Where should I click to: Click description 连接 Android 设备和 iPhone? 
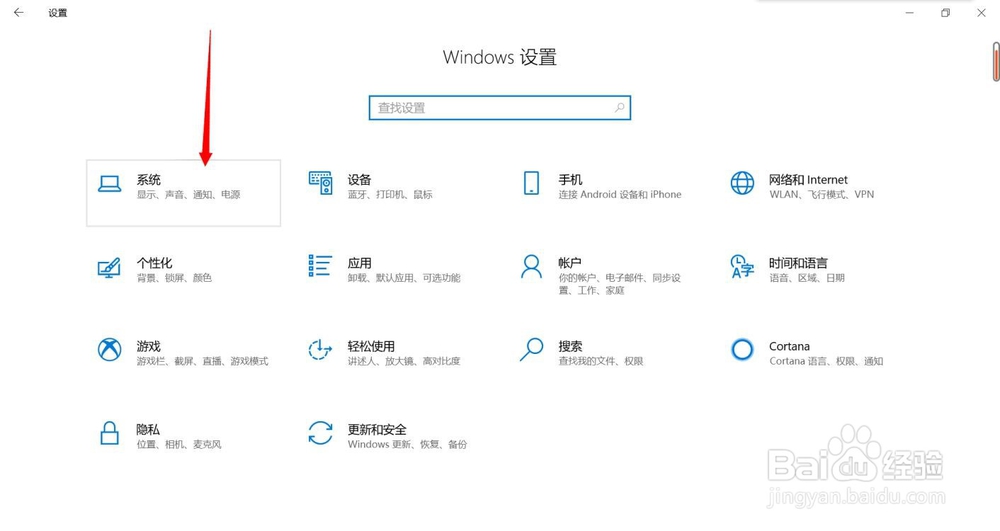tap(620, 194)
